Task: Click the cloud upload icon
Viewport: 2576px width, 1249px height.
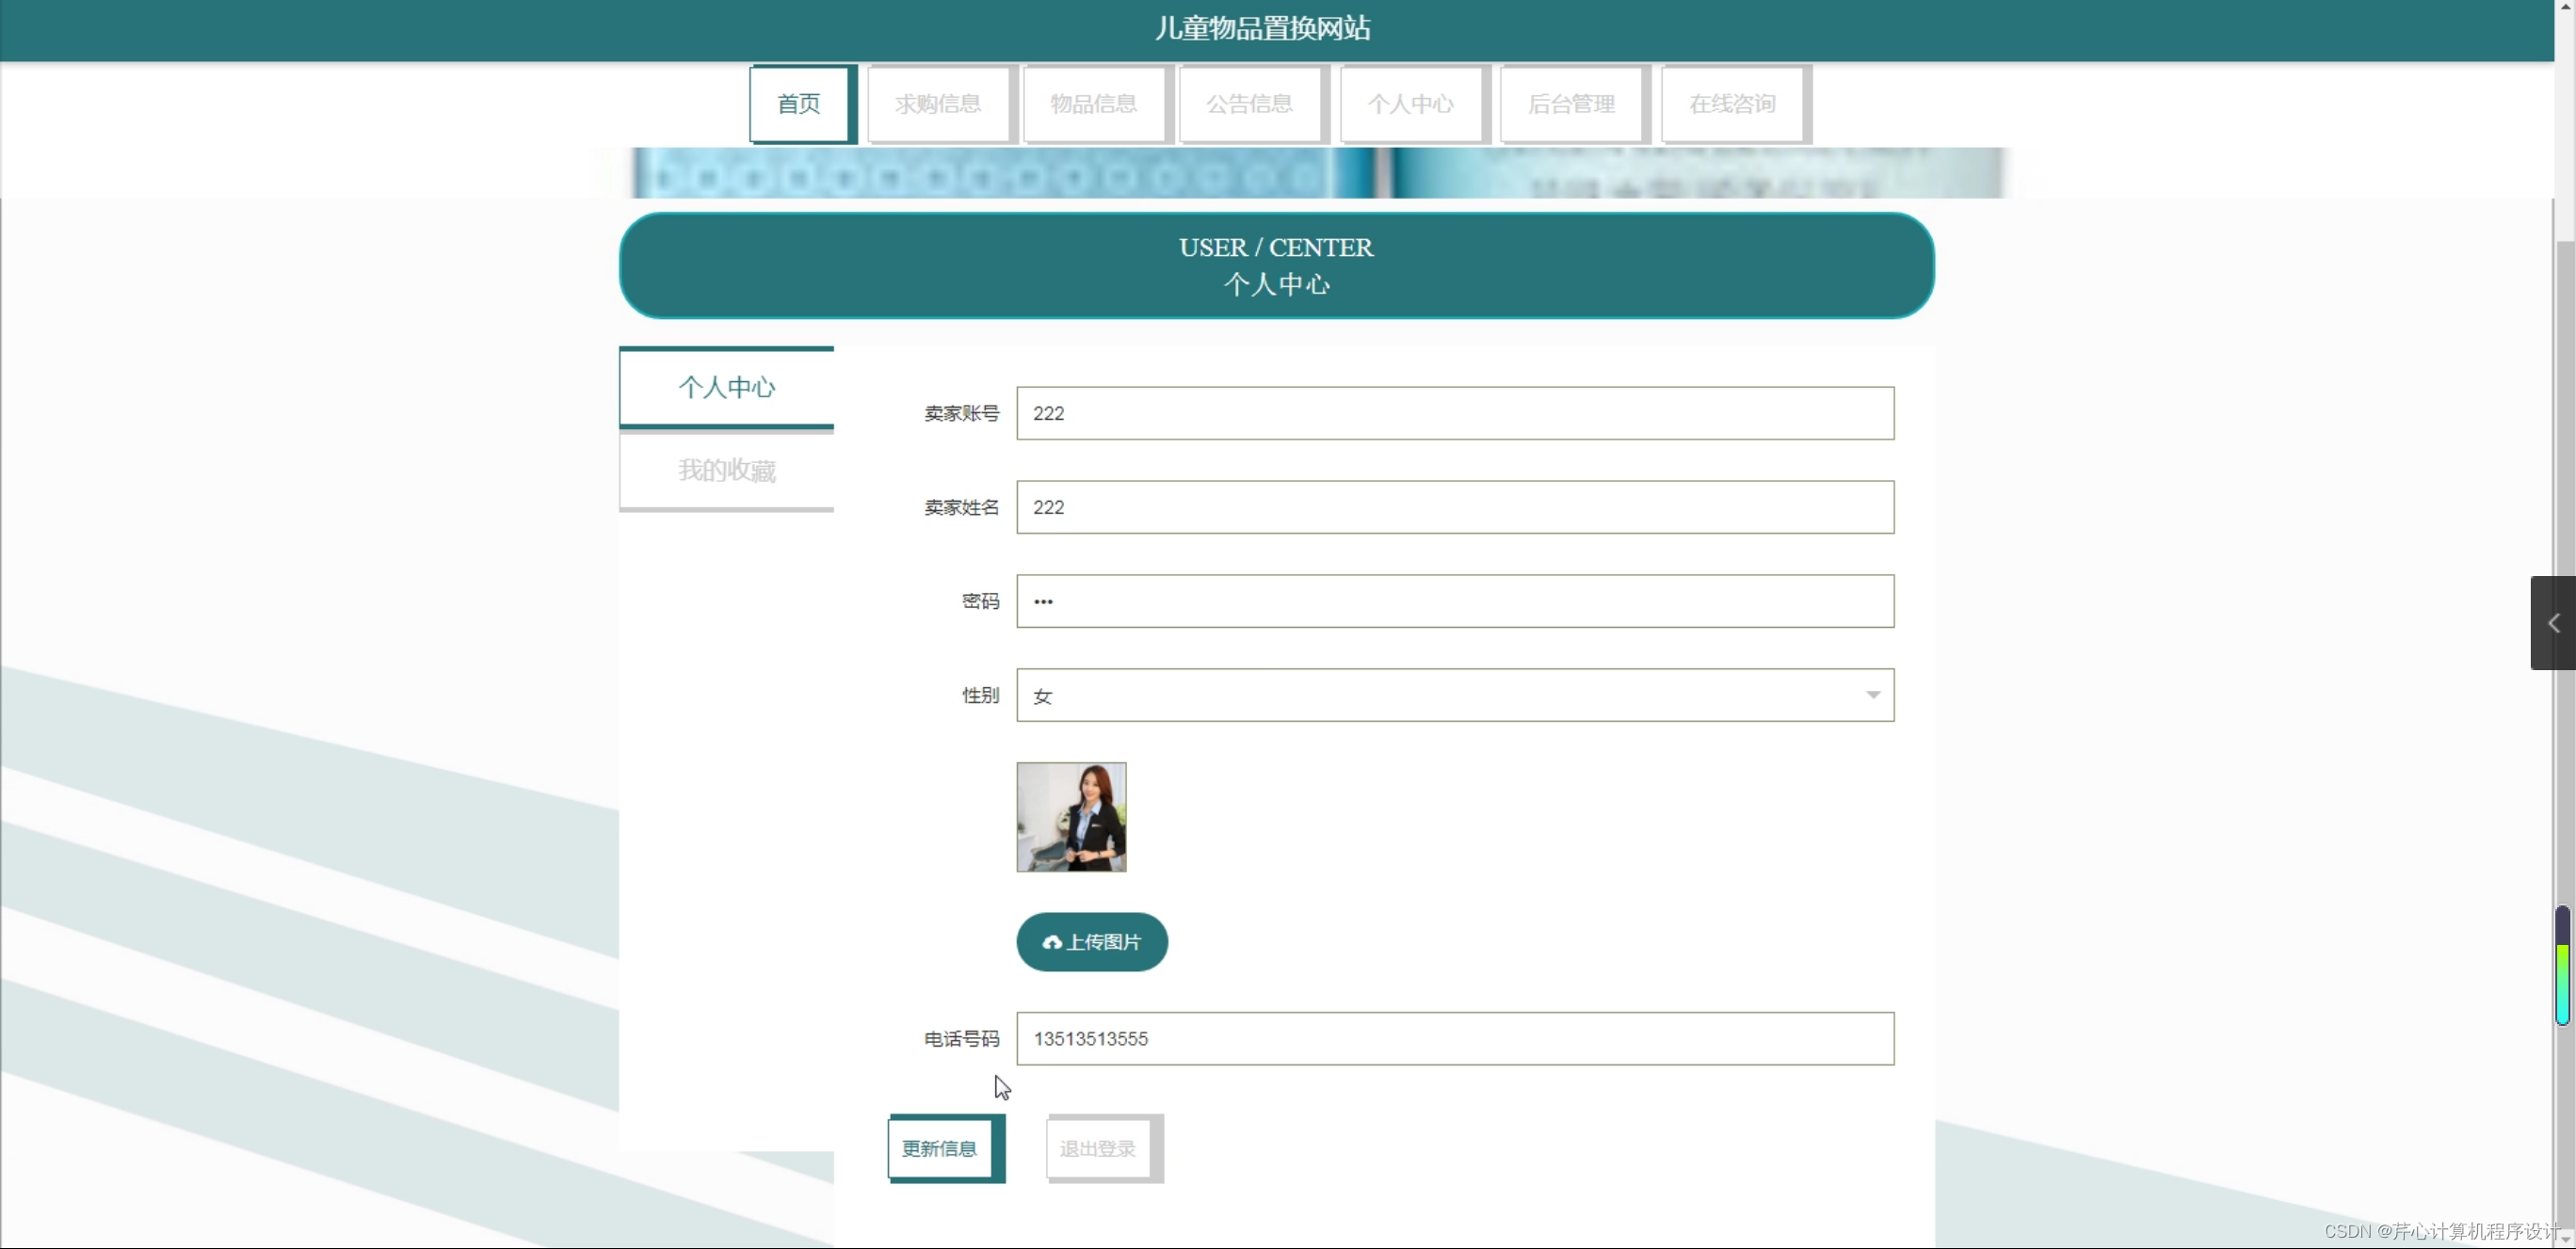Action: coord(1051,942)
